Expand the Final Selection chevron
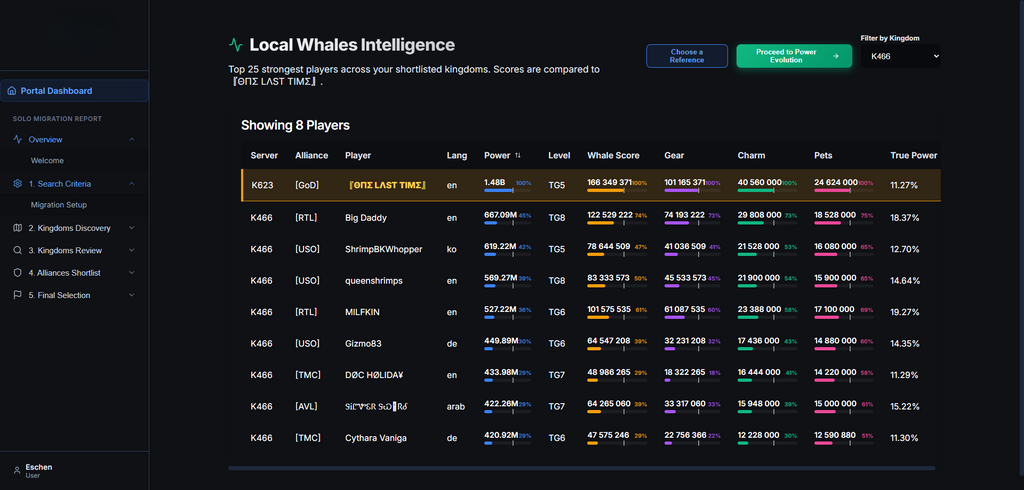Screen dimensions: 1024x490 tap(131, 295)
